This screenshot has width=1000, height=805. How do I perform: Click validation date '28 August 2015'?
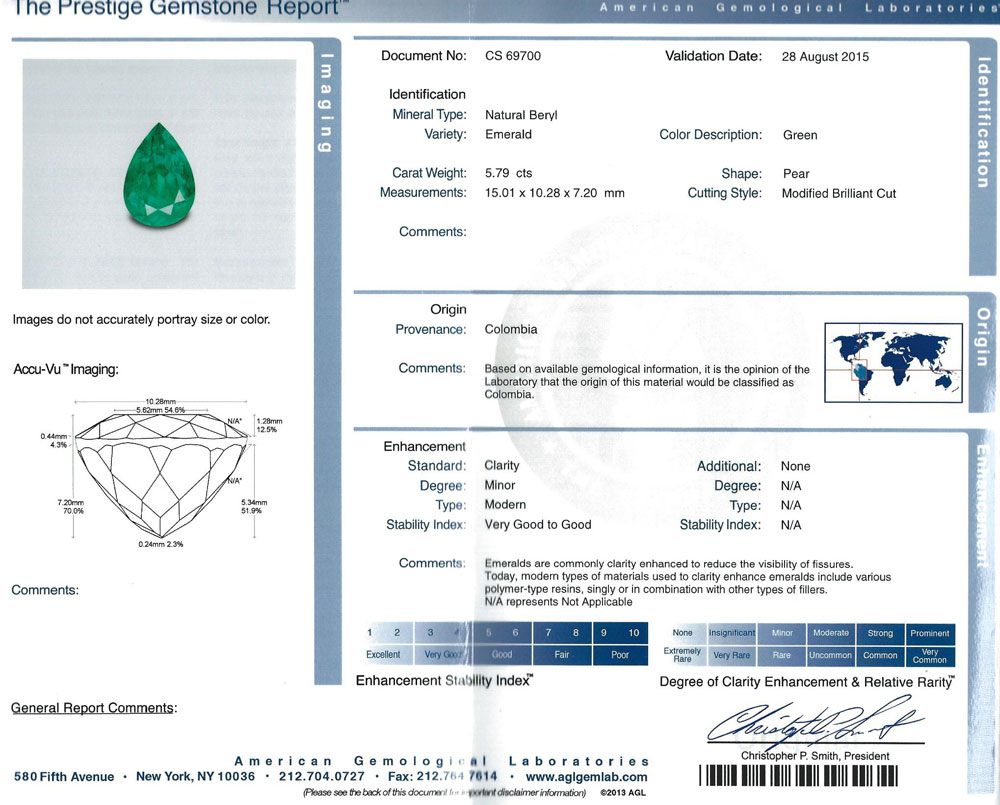click(825, 57)
